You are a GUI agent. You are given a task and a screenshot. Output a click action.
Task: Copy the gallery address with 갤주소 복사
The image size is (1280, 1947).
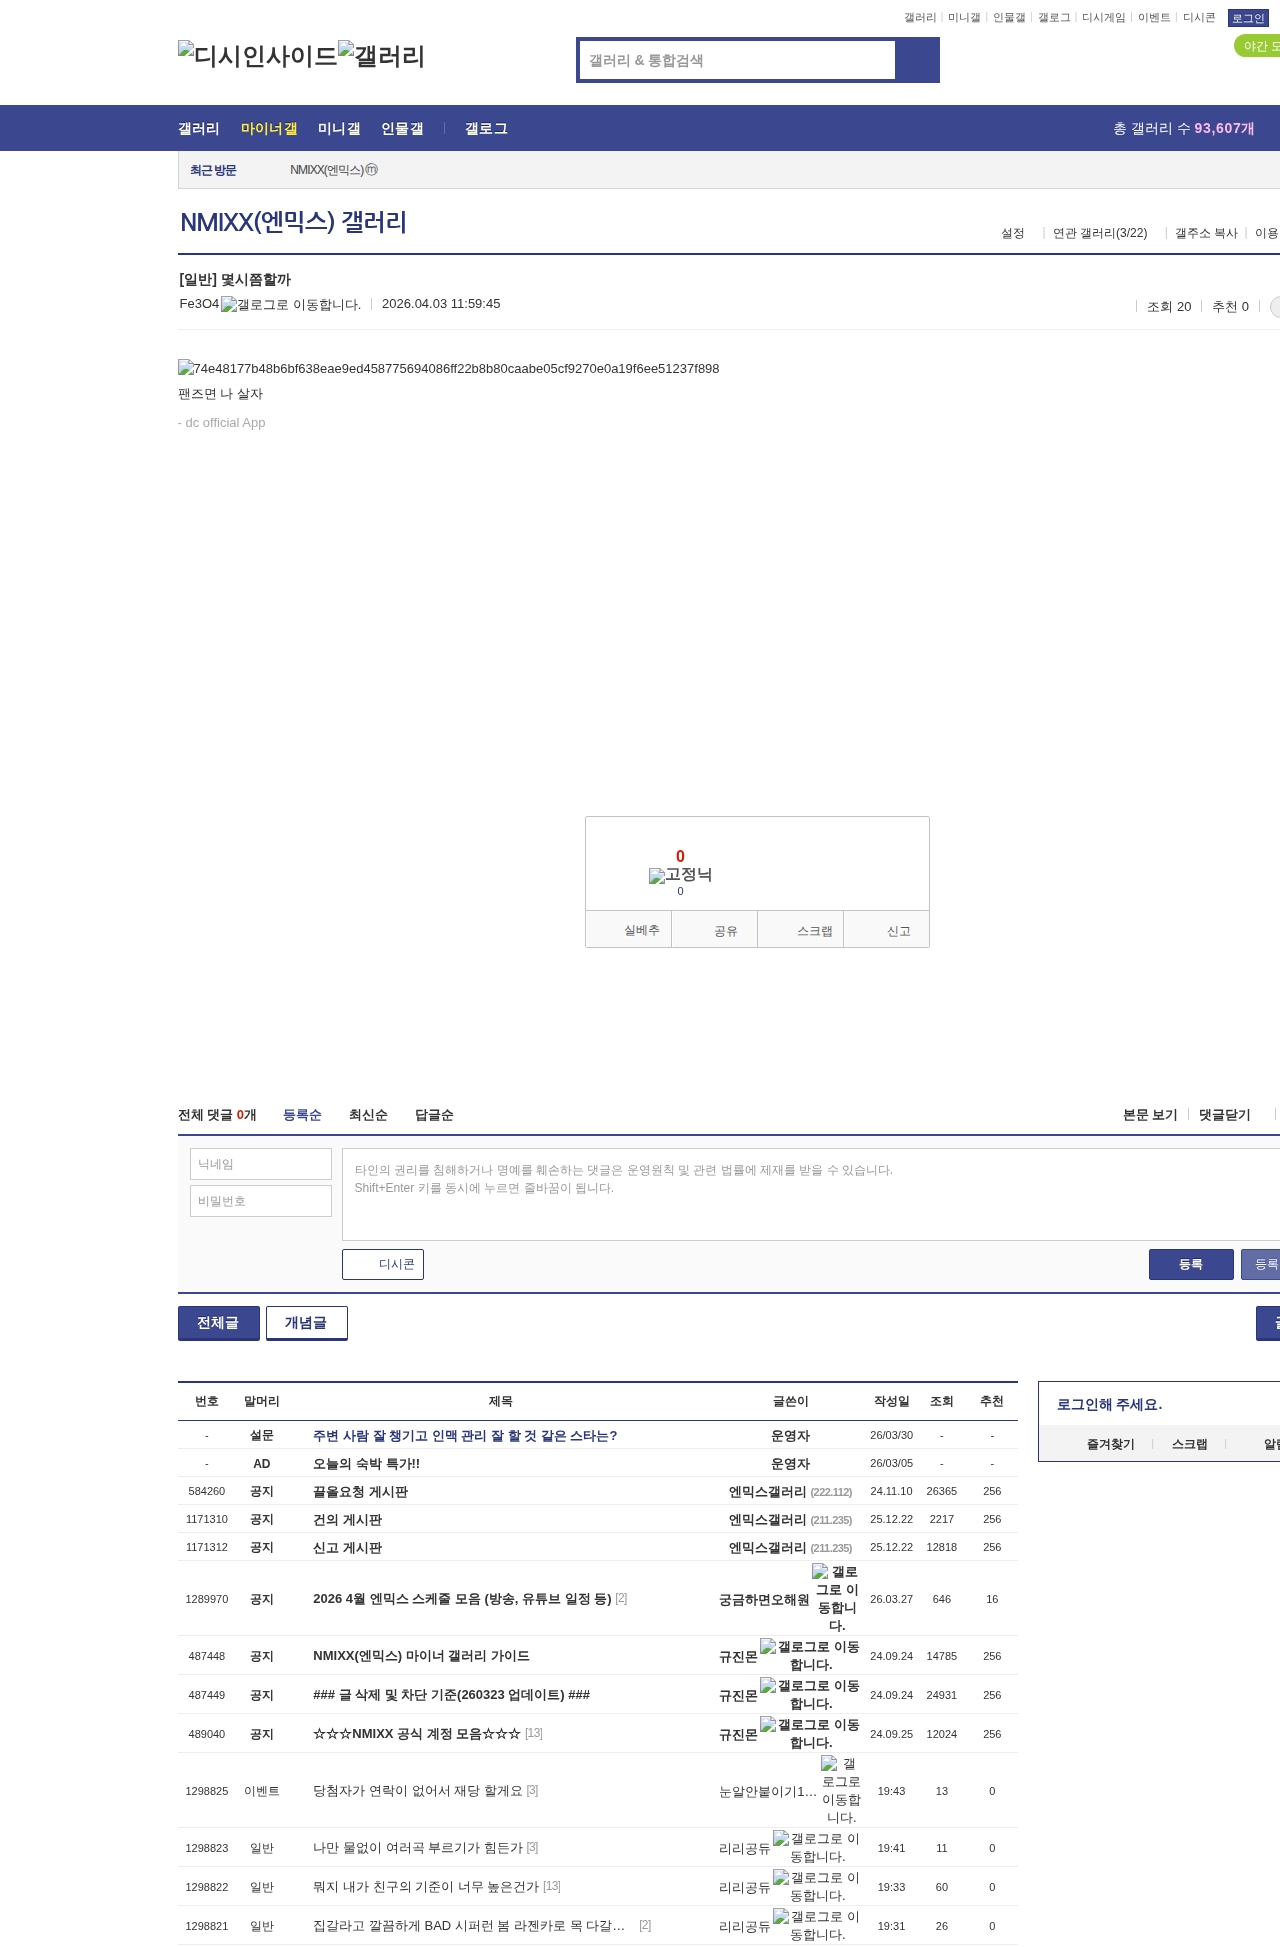click(1206, 233)
